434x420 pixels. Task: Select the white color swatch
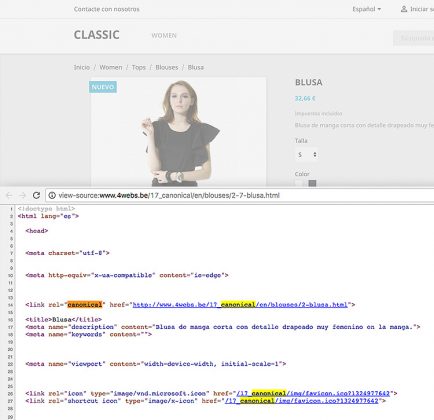[x=299, y=183]
